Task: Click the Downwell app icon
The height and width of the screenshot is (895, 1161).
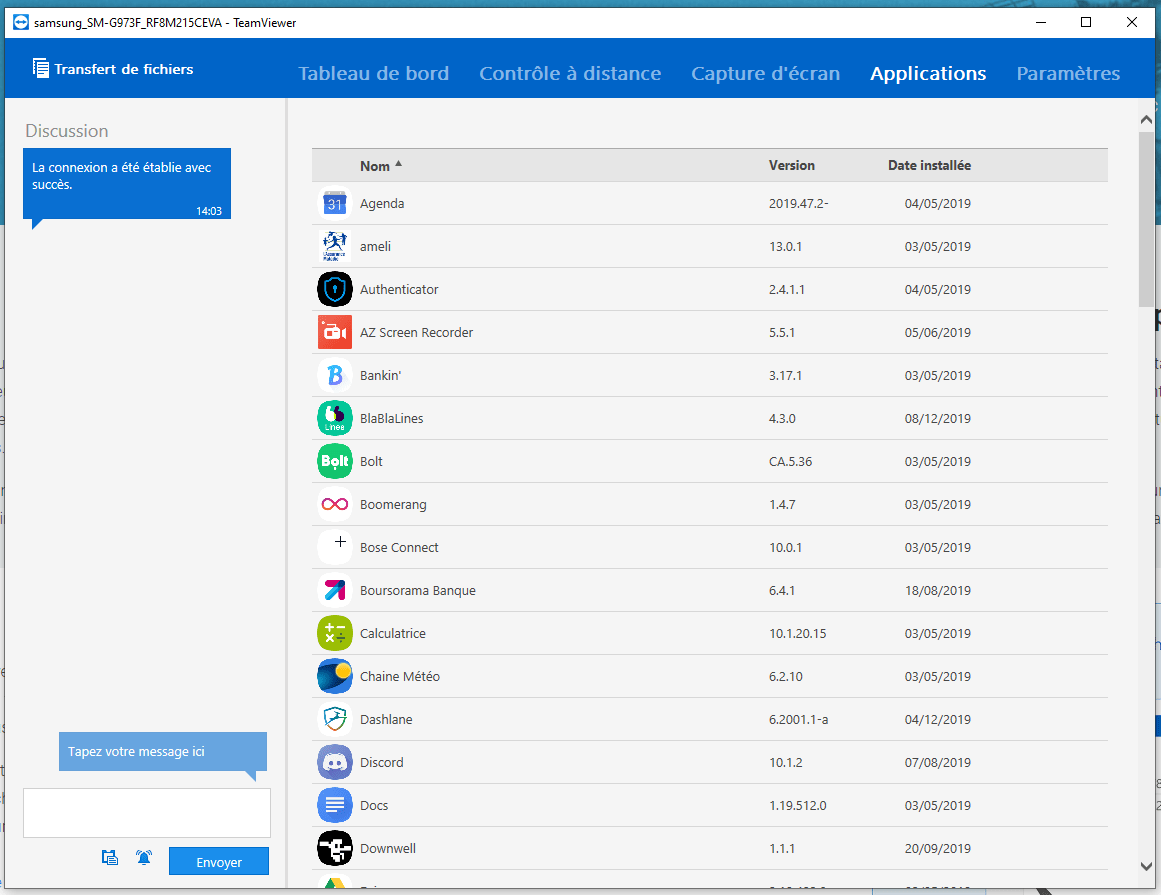Action: pyautogui.click(x=335, y=848)
